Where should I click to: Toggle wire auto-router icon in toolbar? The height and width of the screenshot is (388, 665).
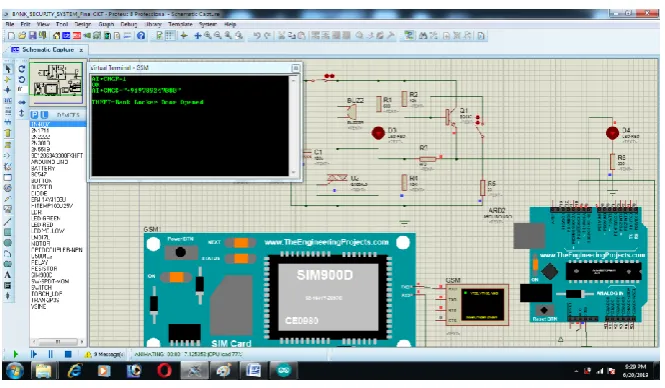click(409, 36)
